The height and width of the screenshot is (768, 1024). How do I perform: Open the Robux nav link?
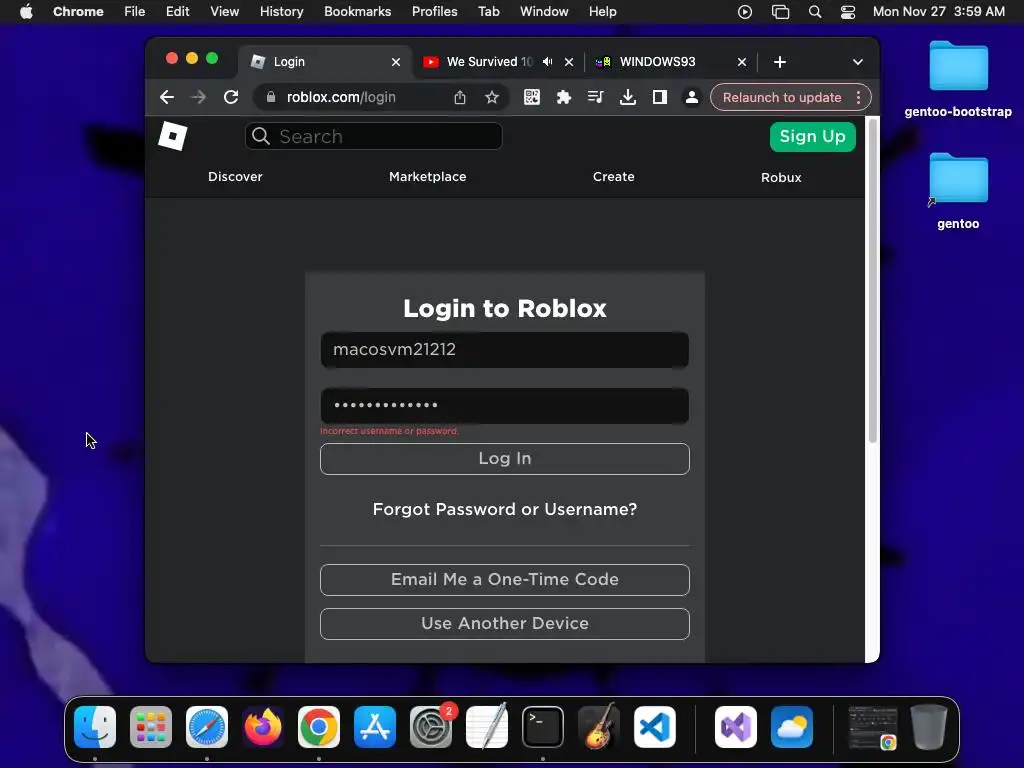(x=781, y=178)
